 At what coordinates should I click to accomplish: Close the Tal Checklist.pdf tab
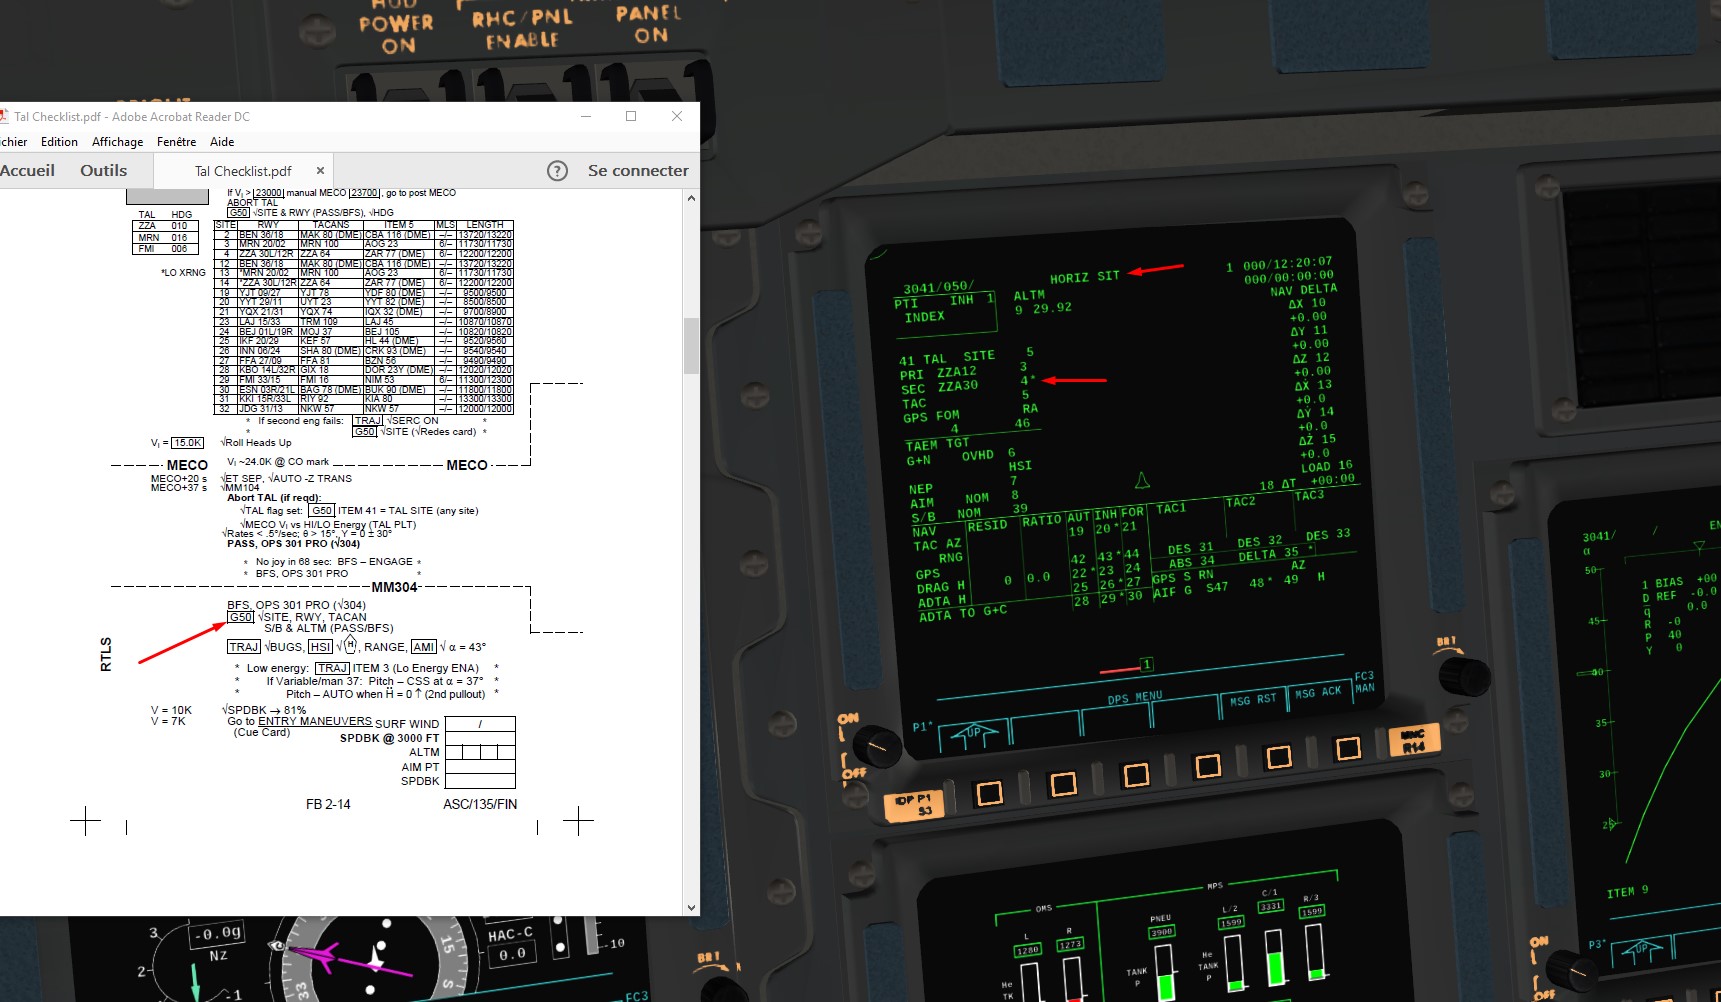tap(320, 171)
